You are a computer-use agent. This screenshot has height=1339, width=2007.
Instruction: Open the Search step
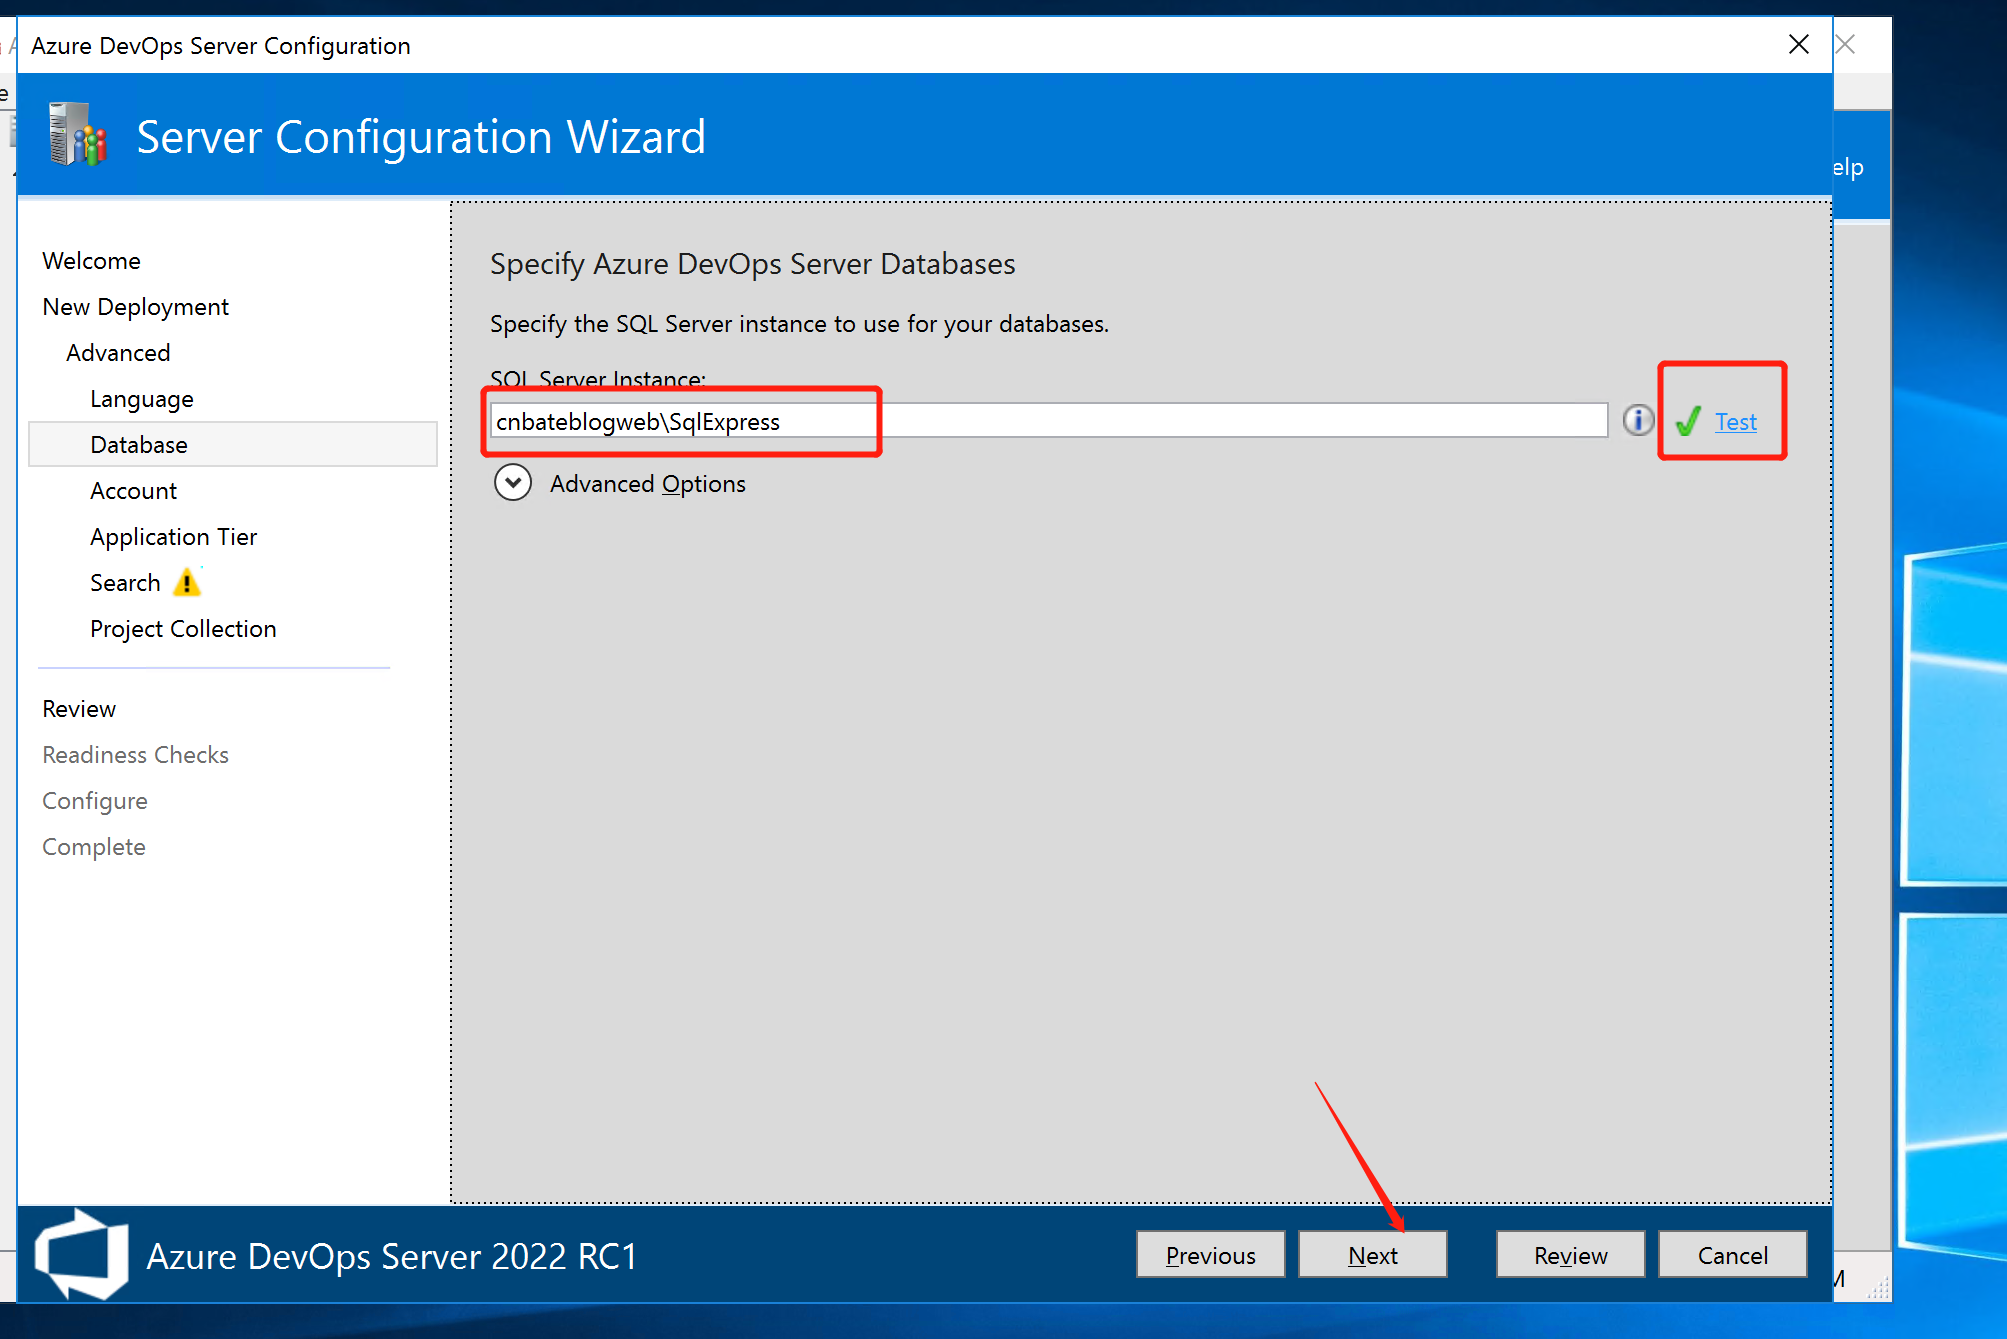(x=125, y=583)
